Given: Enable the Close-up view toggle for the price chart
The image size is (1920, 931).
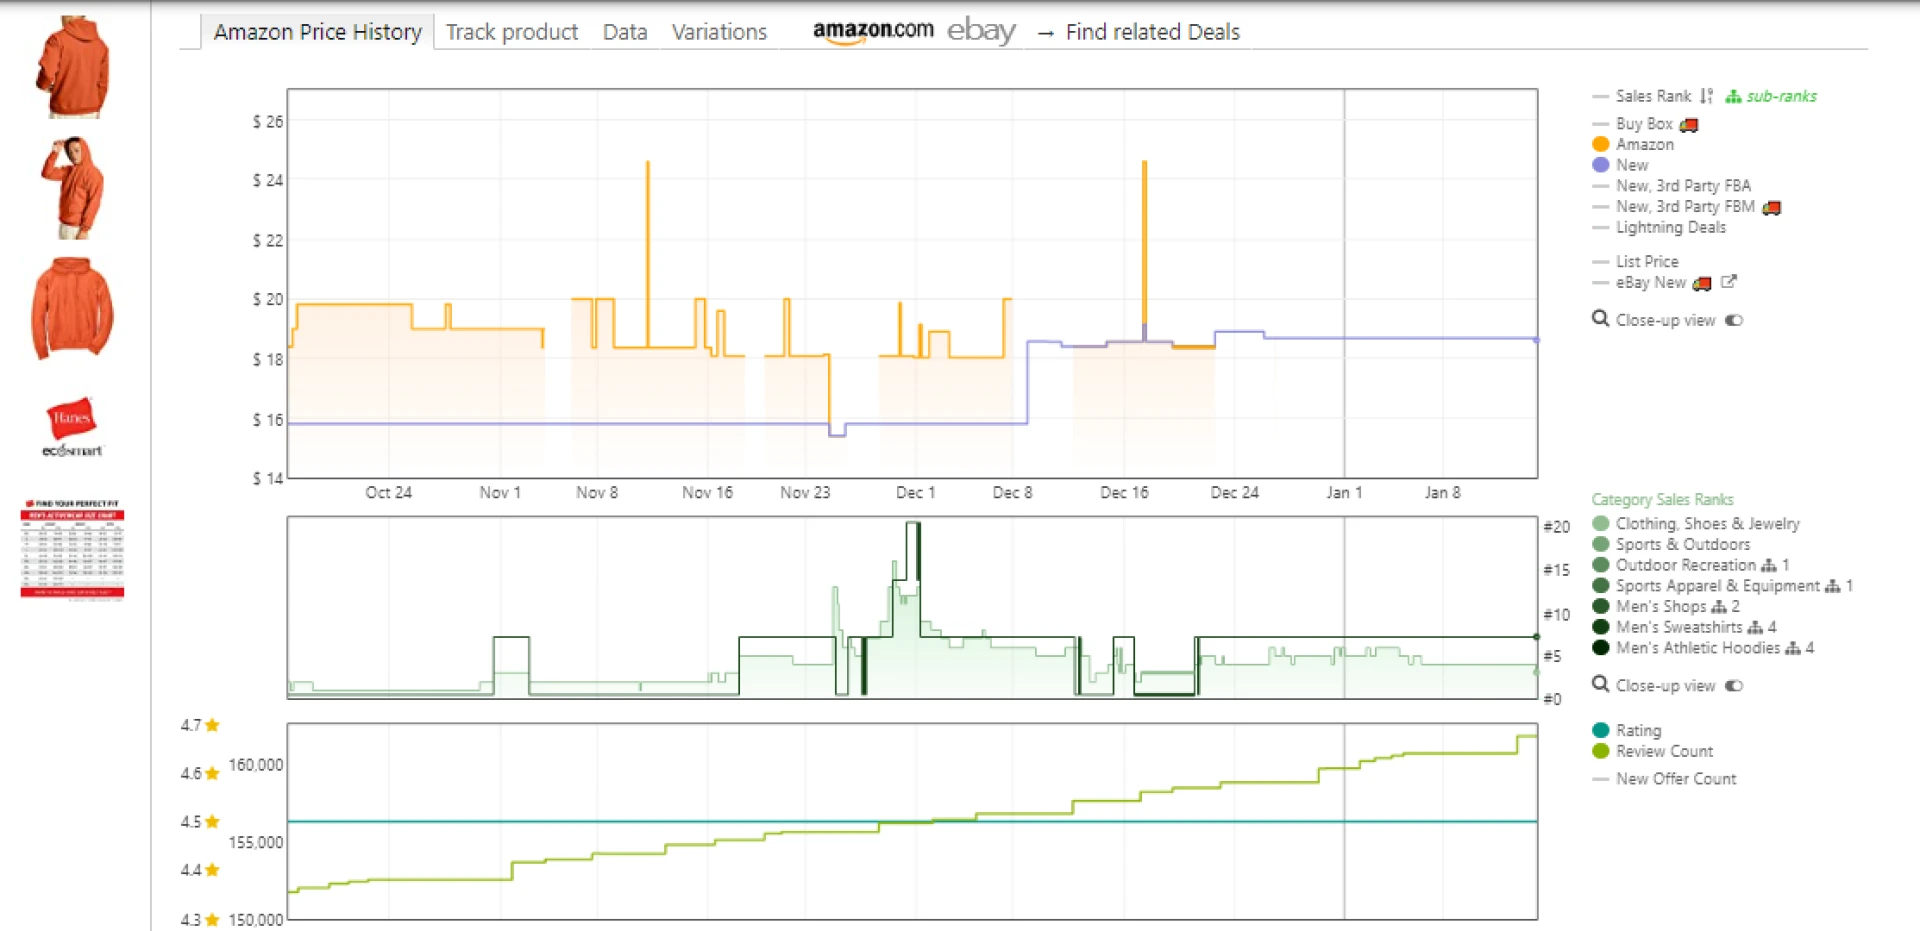Looking at the screenshot, I should [1735, 320].
